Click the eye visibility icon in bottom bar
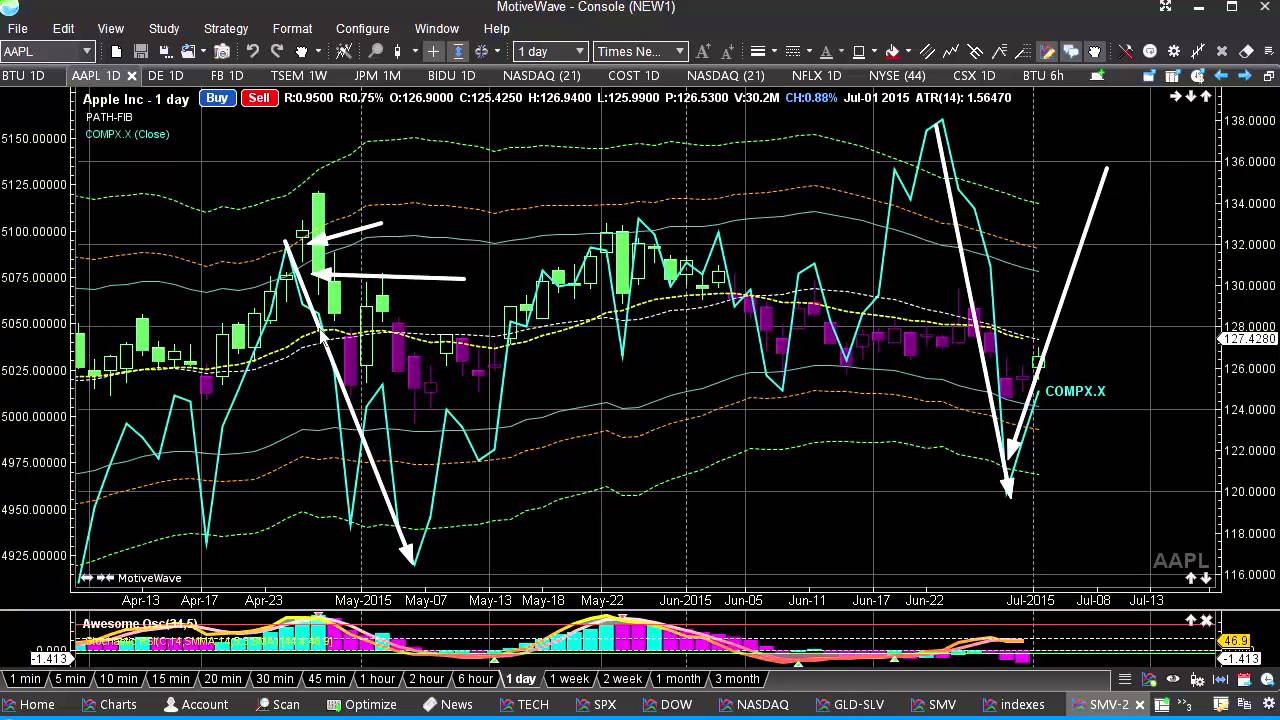Image resolution: width=1280 pixels, height=720 pixels. tap(1173, 679)
